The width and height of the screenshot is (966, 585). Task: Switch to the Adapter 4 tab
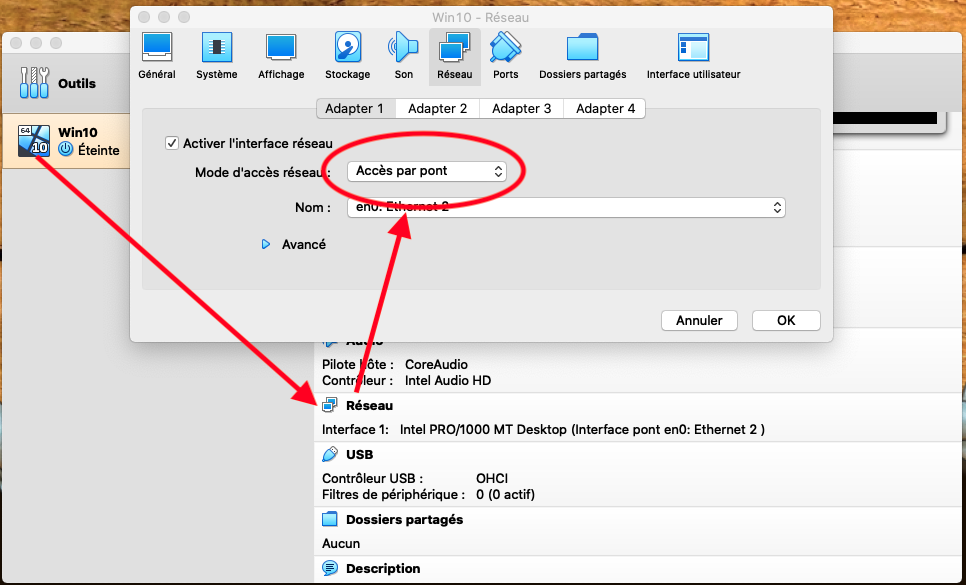tap(605, 108)
